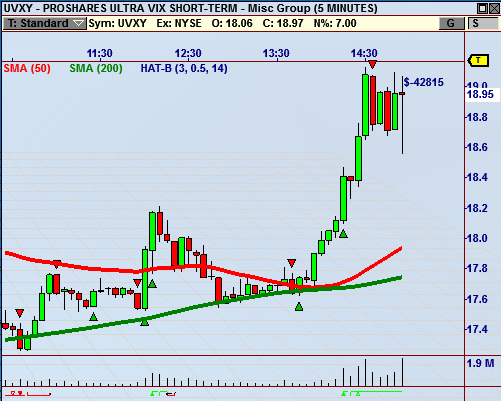Click the 18.95 current price label

480,94
